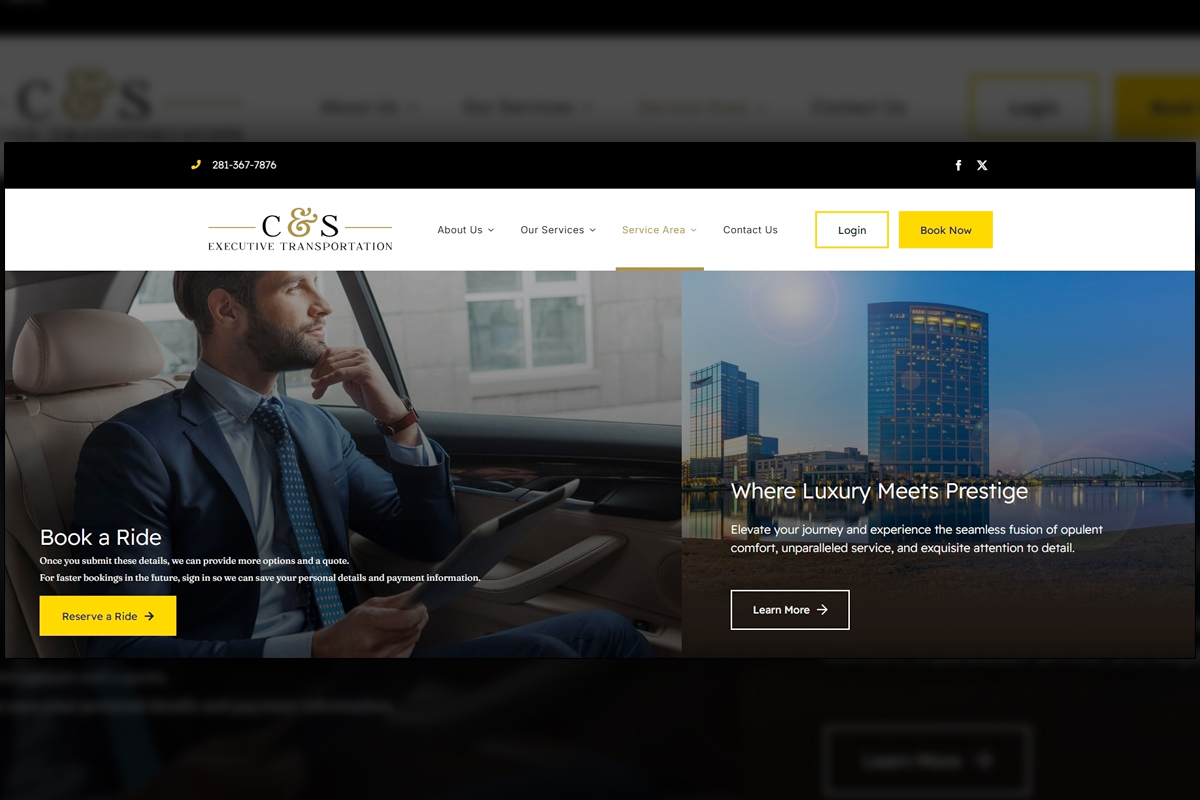1200x800 pixels.
Task: Click the outlined Login button
Action: pyautogui.click(x=852, y=230)
